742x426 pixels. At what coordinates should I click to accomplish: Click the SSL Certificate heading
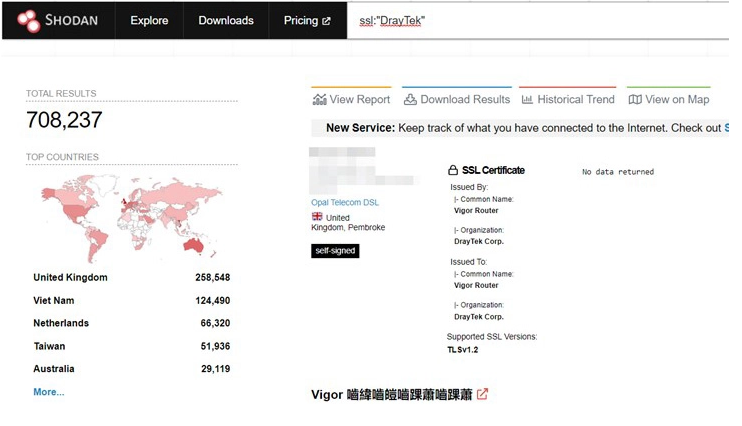(x=493, y=170)
